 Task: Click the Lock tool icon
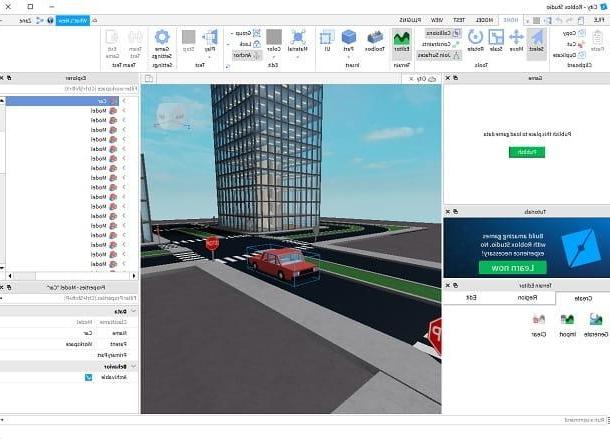pos(257,44)
